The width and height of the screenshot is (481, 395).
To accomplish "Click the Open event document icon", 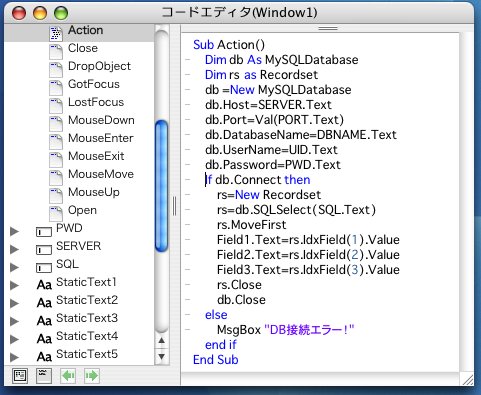I will click(x=56, y=213).
